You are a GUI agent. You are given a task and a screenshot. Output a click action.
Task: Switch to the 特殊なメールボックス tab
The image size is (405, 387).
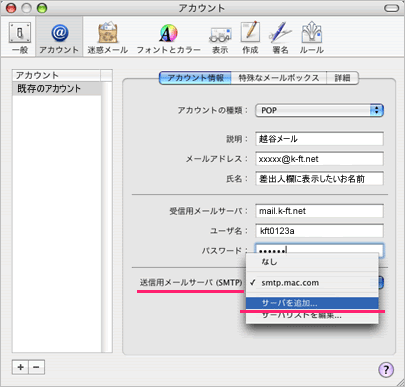click(279, 78)
